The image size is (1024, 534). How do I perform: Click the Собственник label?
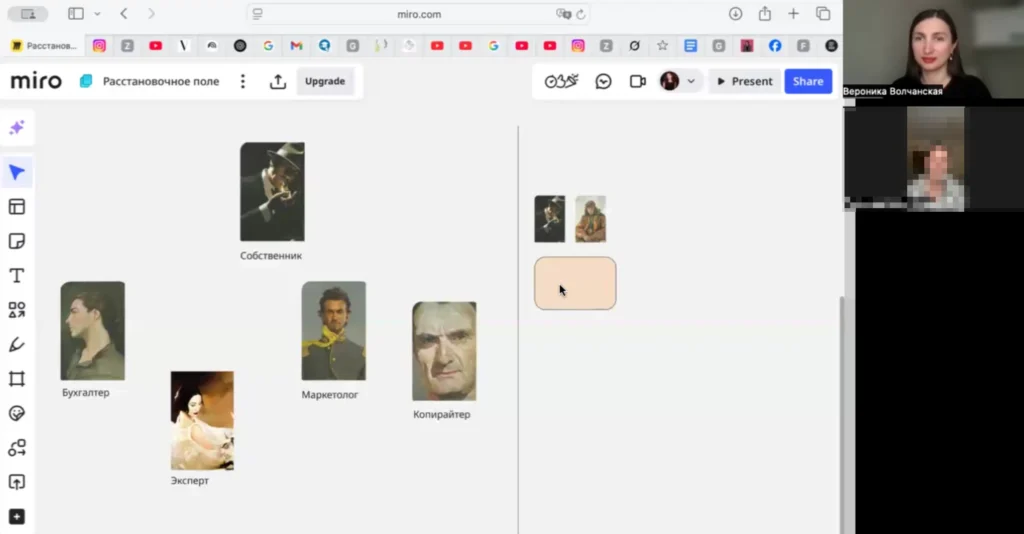(x=271, y=256)
